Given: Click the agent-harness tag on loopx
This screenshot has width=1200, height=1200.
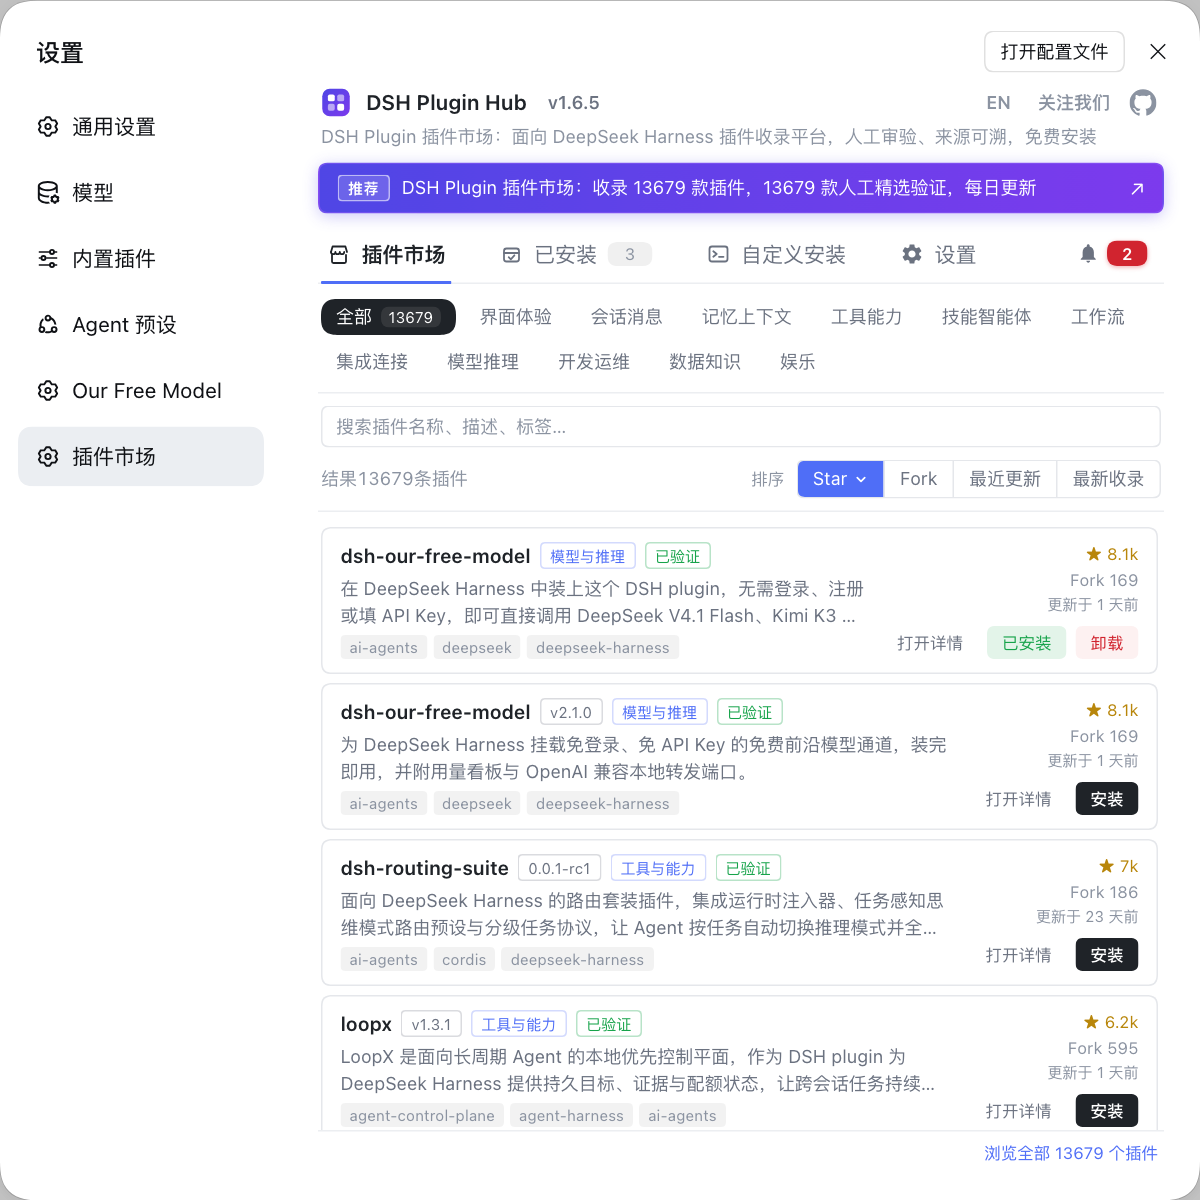Looking at the screenshot, I should (571, 1116).
